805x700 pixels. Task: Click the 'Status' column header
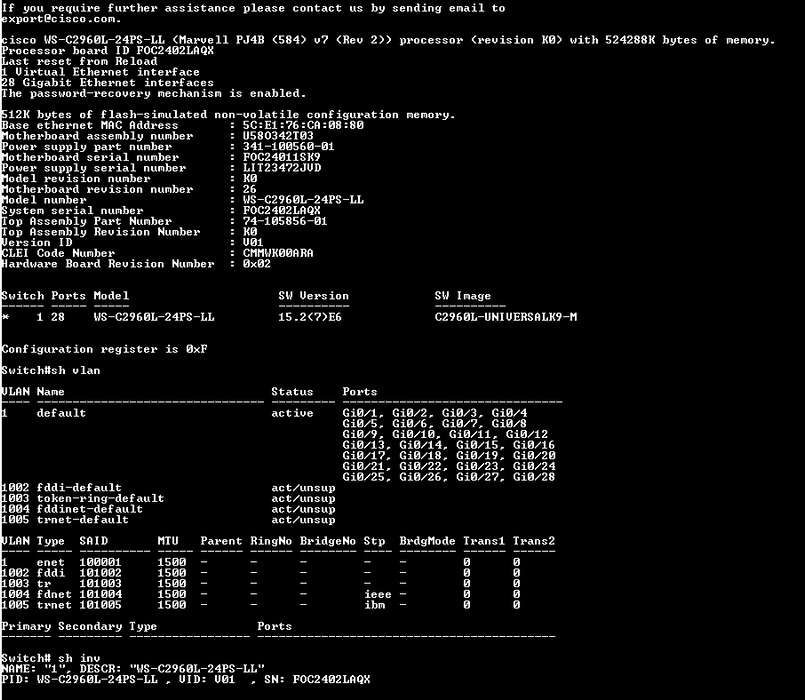(x=292, y=392)
